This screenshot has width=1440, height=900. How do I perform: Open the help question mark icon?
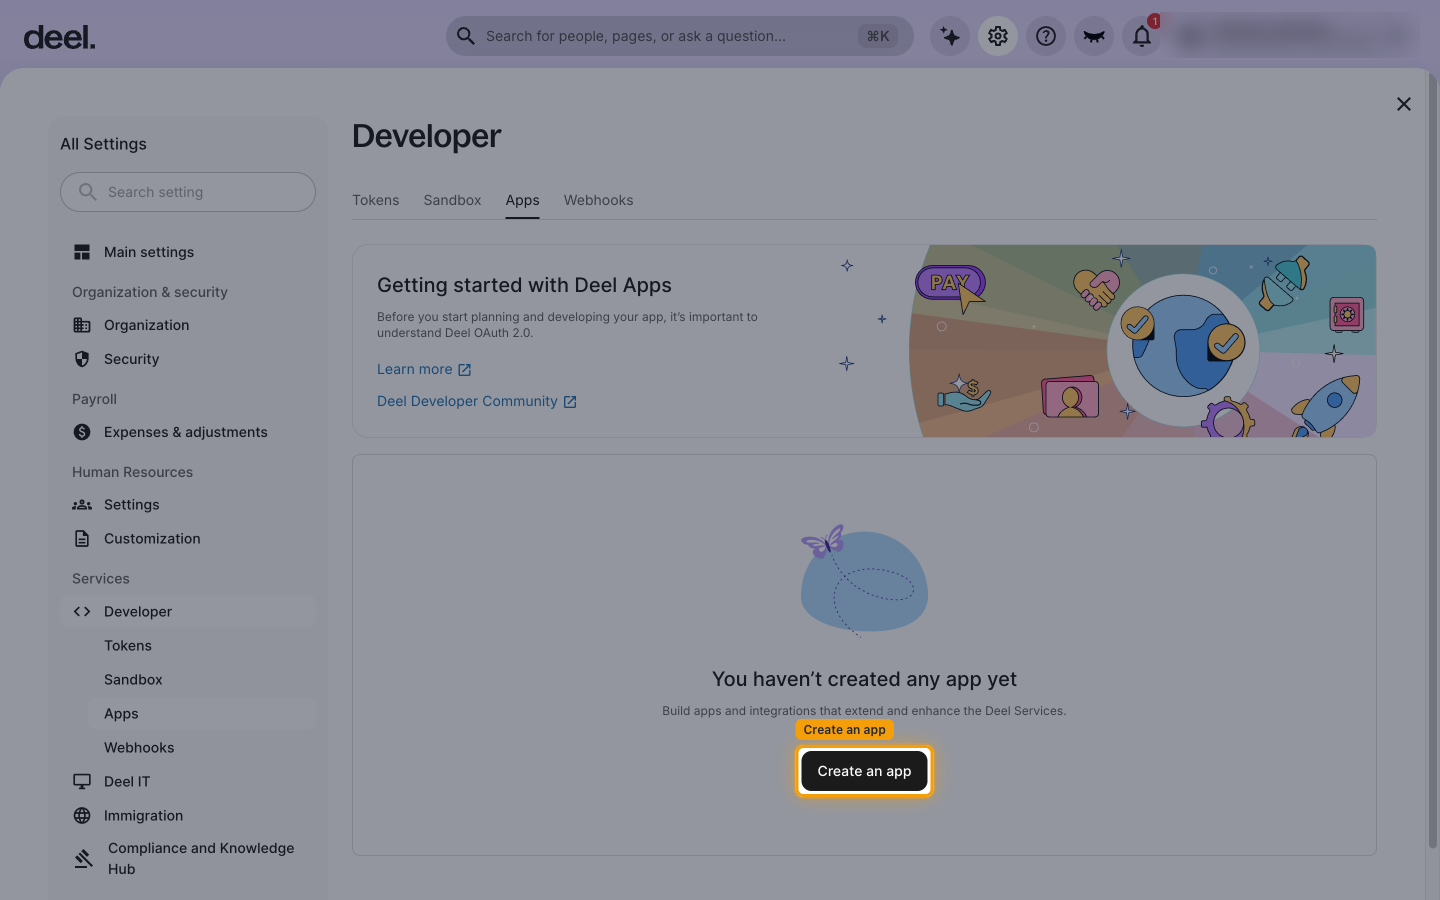coord(1046,36)
